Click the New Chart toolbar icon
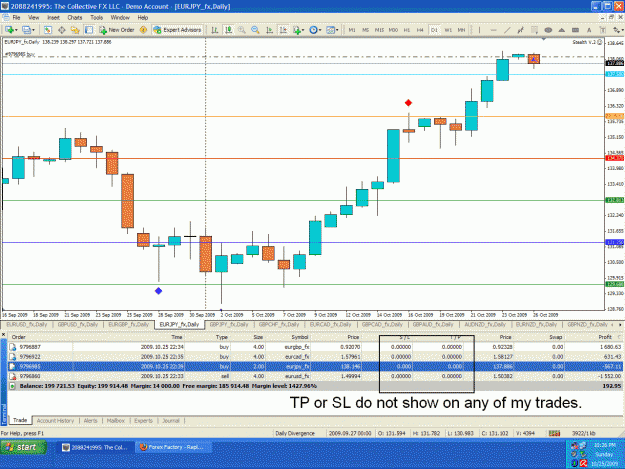Viewport: 625px width, 469px height. pyautogui.click(x=9, y=30)
